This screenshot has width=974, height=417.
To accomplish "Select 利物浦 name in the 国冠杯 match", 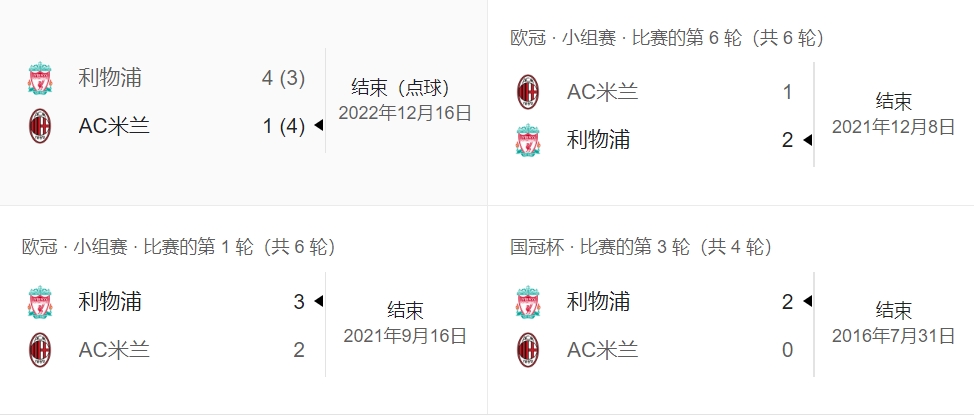I will pos(598,301).
